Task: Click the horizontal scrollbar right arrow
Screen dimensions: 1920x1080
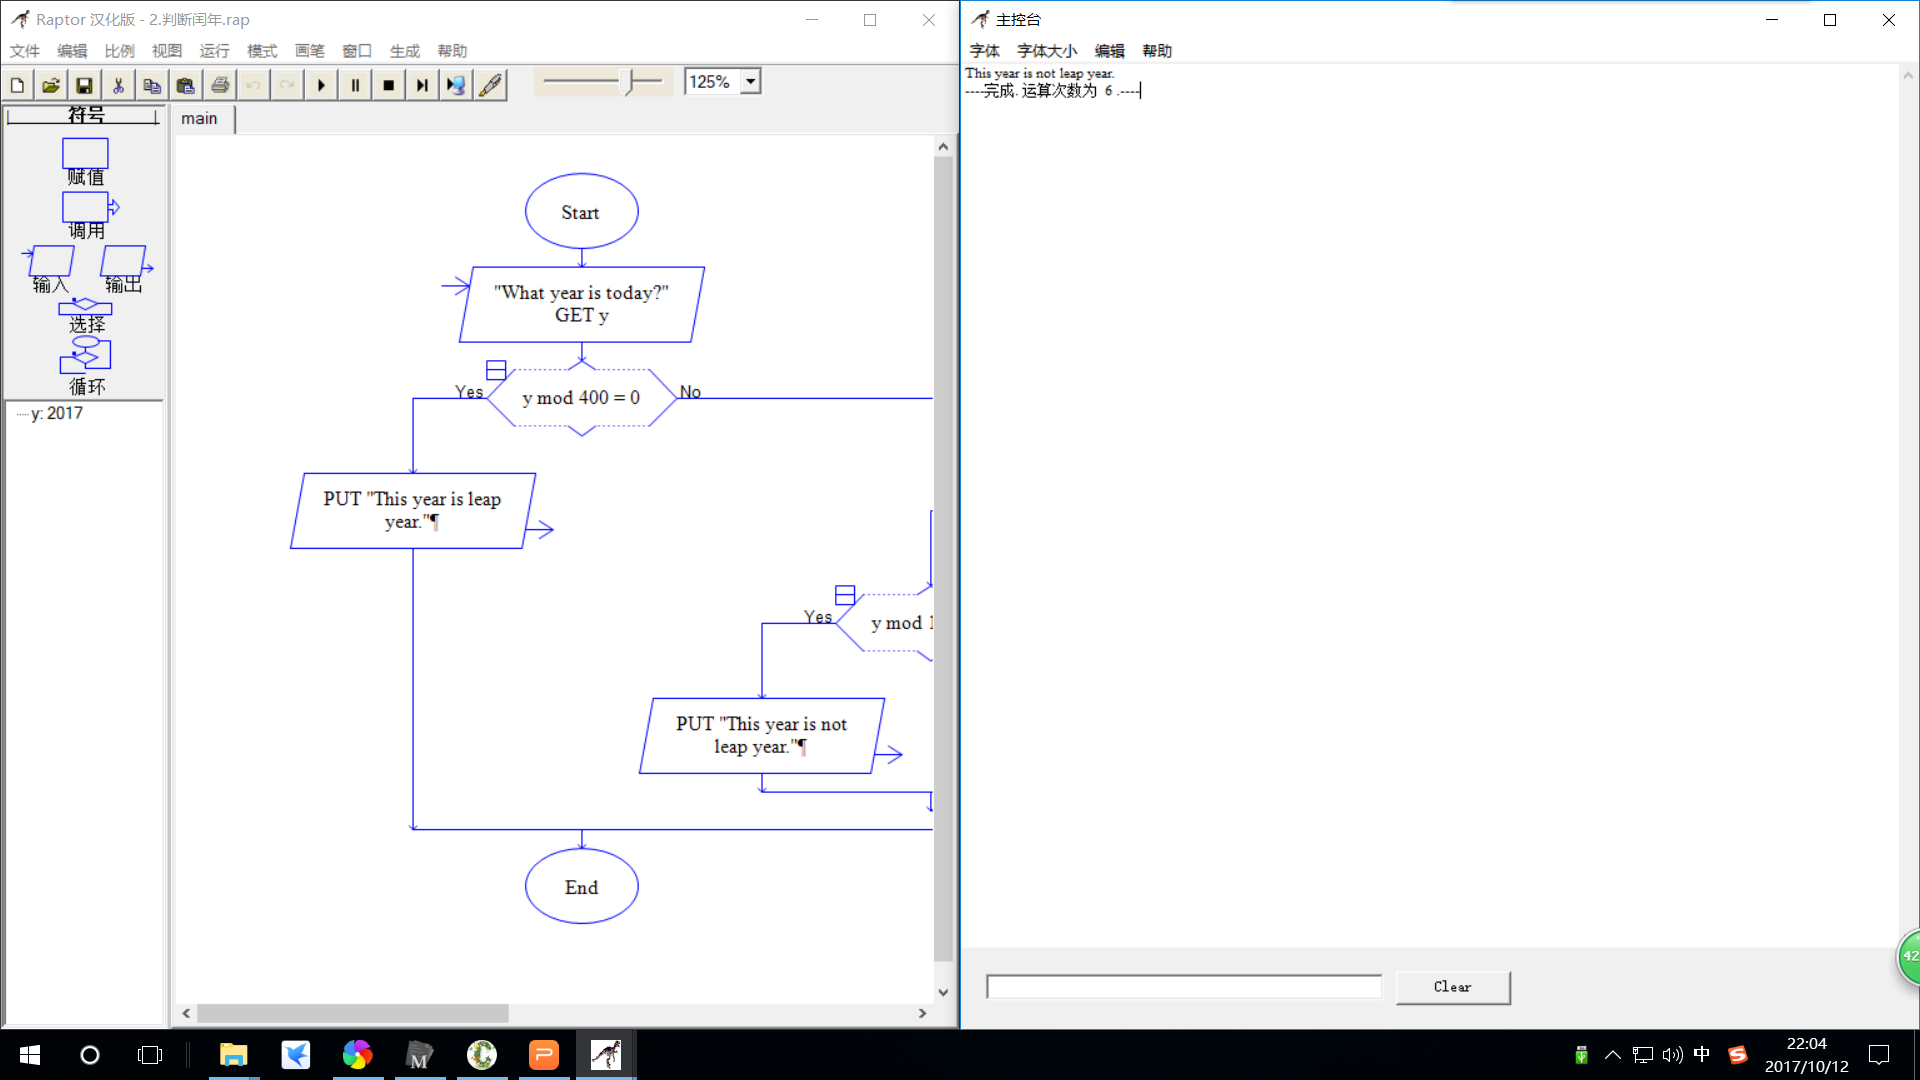Action: [922, 1013]
